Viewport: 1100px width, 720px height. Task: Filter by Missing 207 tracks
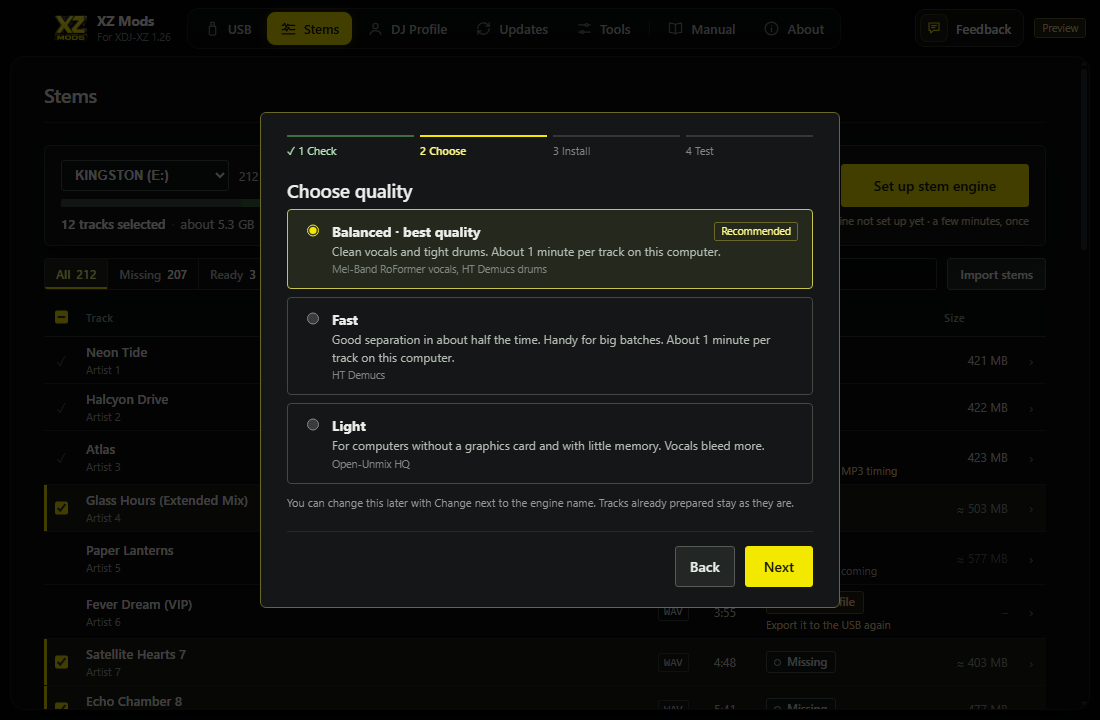pyautogui.click(x=153, y=274)
